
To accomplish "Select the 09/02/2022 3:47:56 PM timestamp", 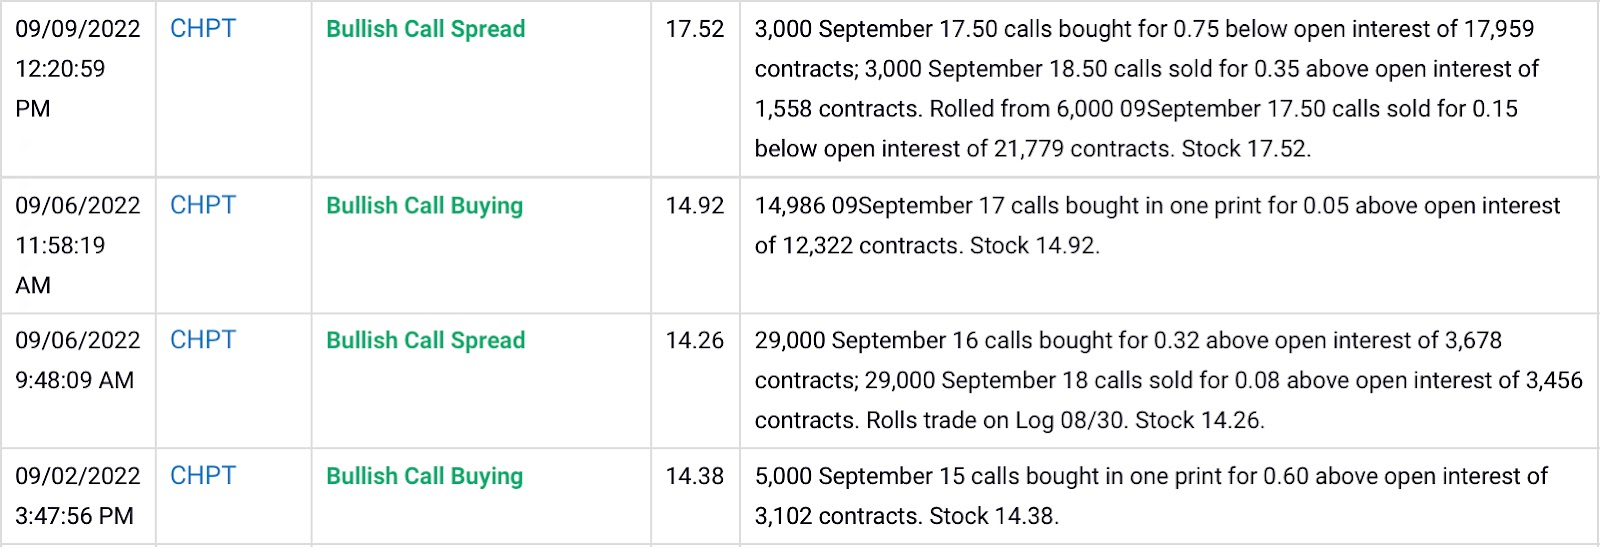I will 77,496.
